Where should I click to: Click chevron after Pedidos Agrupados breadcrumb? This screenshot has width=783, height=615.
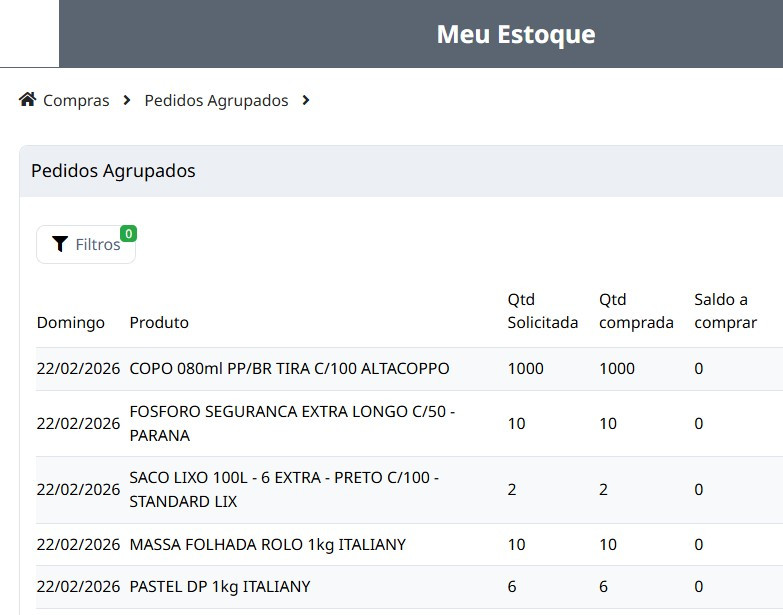306,100
